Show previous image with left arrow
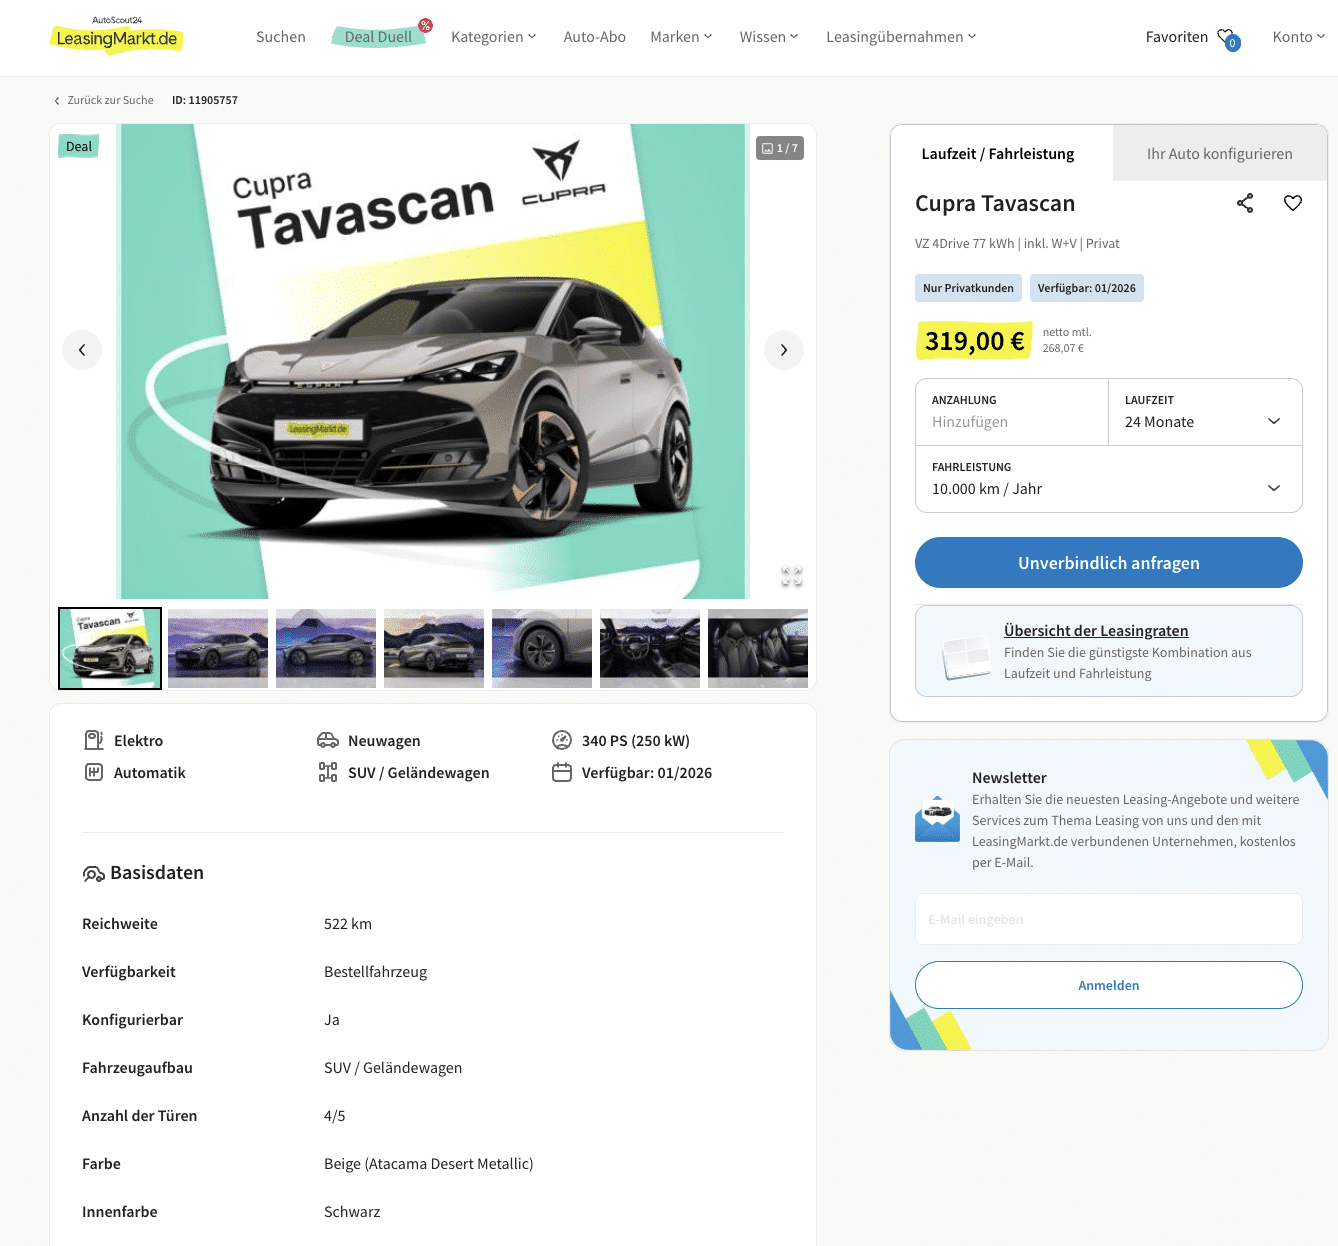 (x=82, y=350)
